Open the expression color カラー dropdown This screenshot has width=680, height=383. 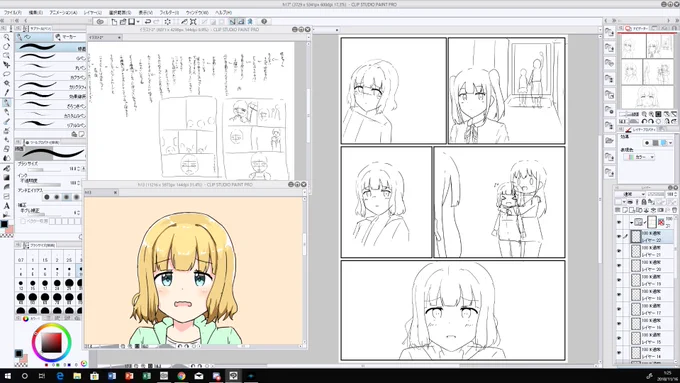[x=639, y=157]
